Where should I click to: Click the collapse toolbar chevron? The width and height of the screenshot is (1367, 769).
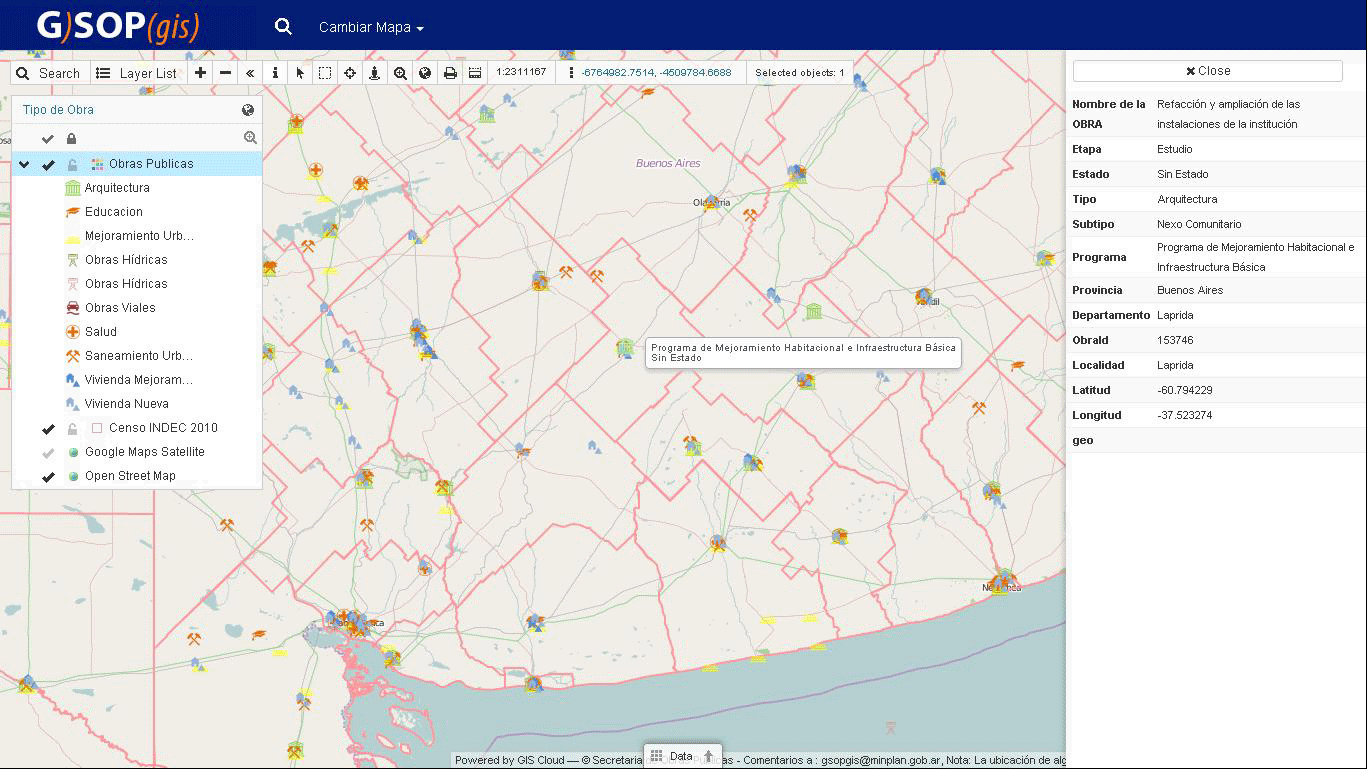pos(249,72)
